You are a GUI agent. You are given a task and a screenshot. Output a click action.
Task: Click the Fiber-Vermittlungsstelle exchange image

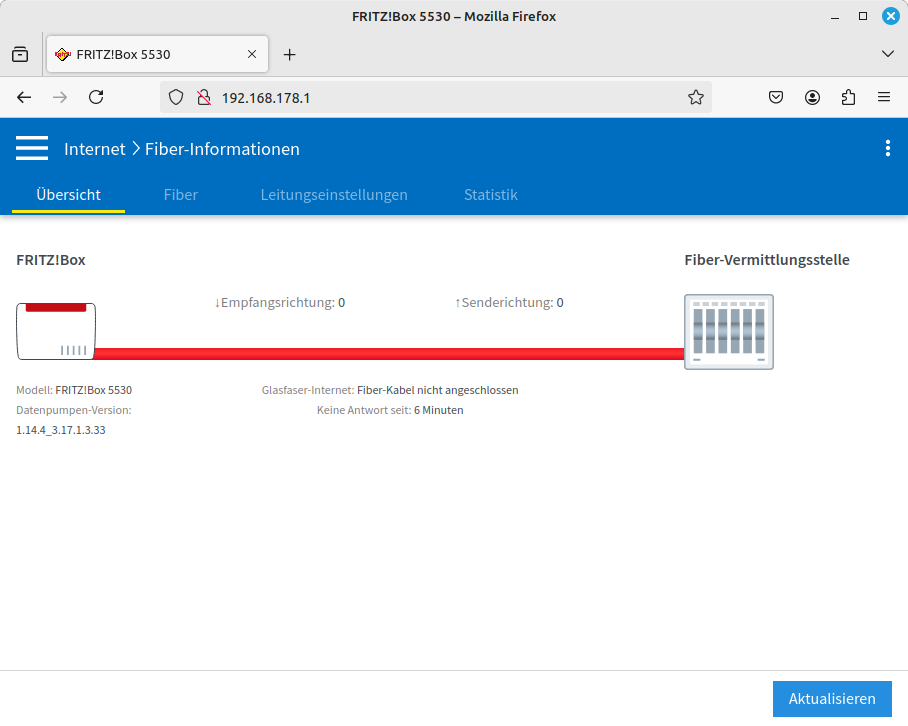tap(728, 332)
